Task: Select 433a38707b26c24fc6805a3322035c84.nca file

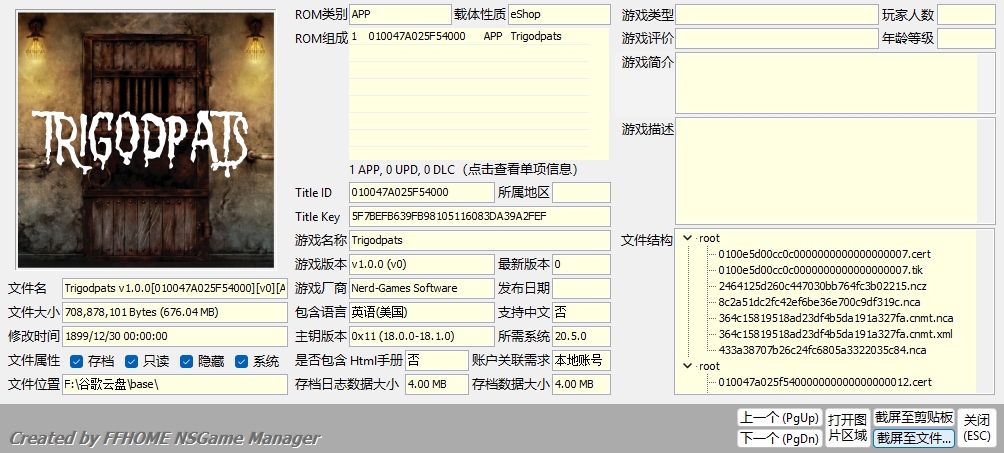Action: pyautogui.click(x=822, y=350)
